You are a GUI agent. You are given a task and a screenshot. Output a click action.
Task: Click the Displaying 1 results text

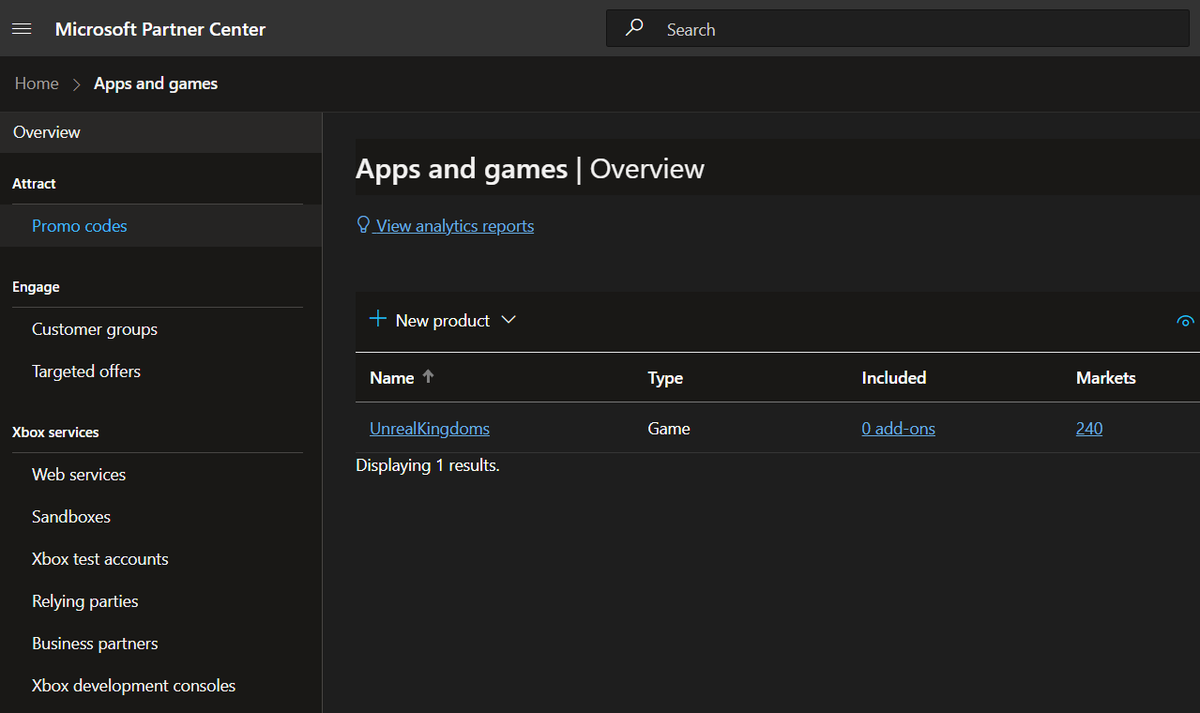tap(428, 465)
